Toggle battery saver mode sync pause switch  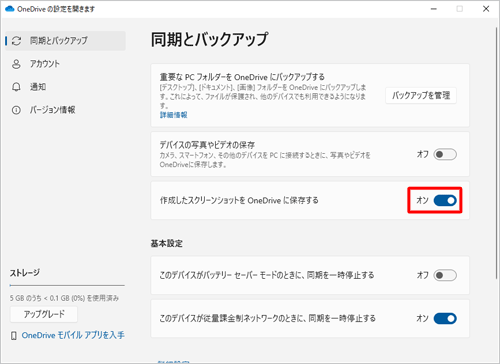click(445, 275)
